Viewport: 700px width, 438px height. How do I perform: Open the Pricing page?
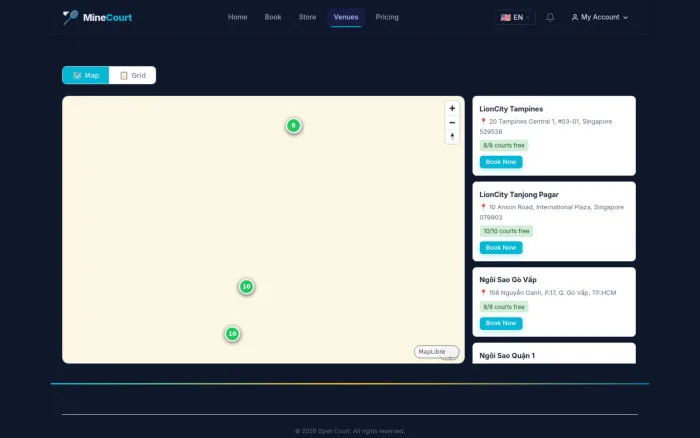(x=387, y=17)
